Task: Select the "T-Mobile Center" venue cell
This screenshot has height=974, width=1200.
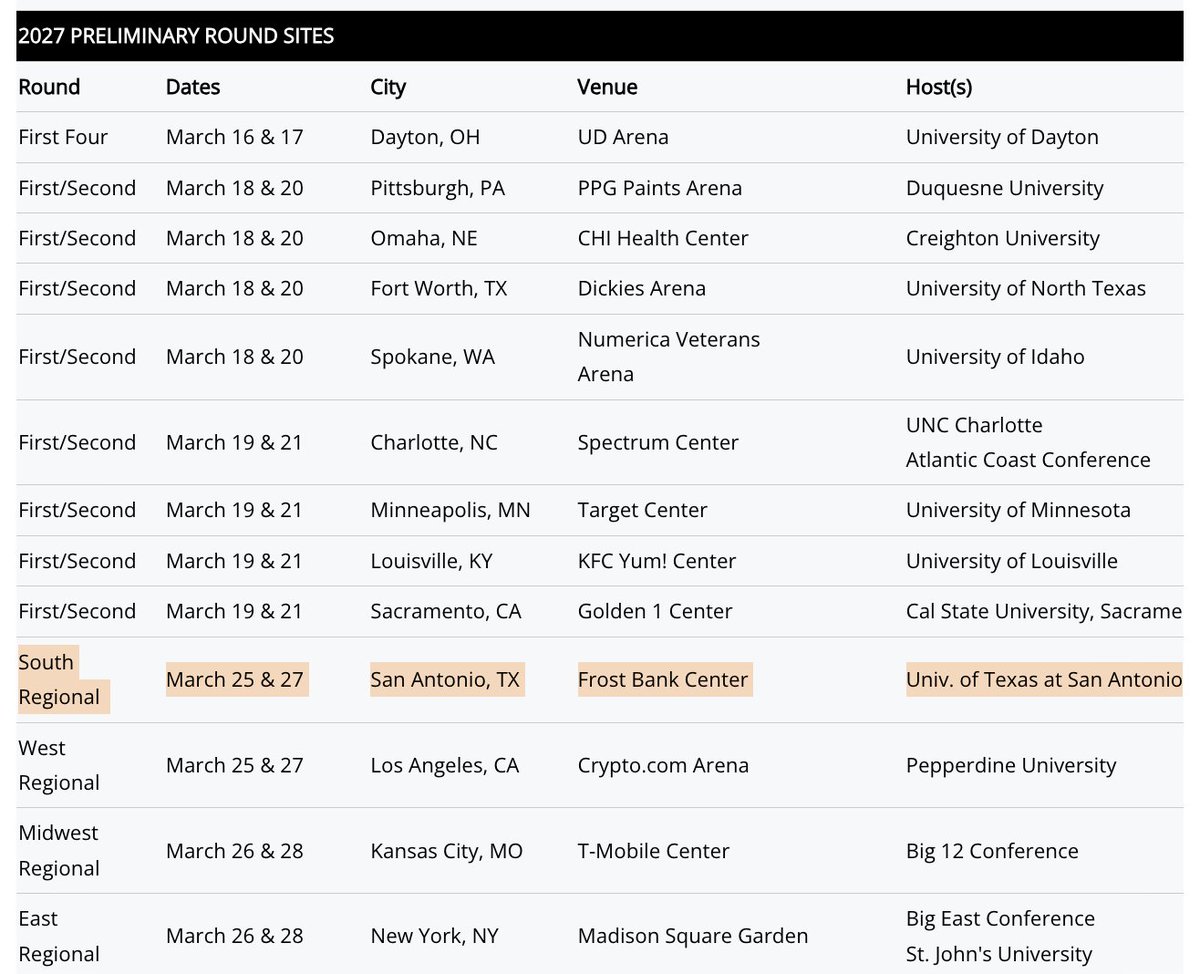Action: click(653, 851)
